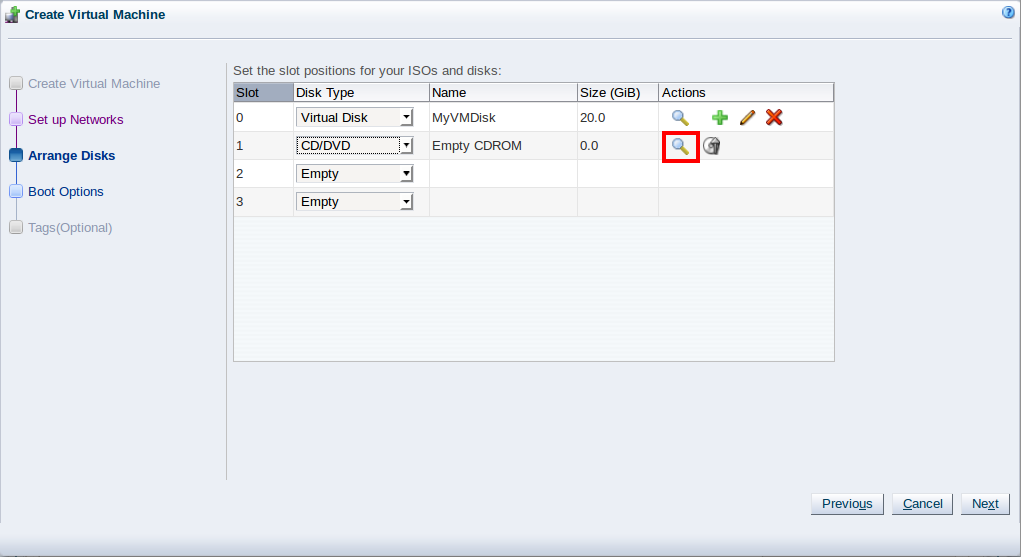Click the Name column header
This screenshot has height=557, width=1021.
[503, 93]
